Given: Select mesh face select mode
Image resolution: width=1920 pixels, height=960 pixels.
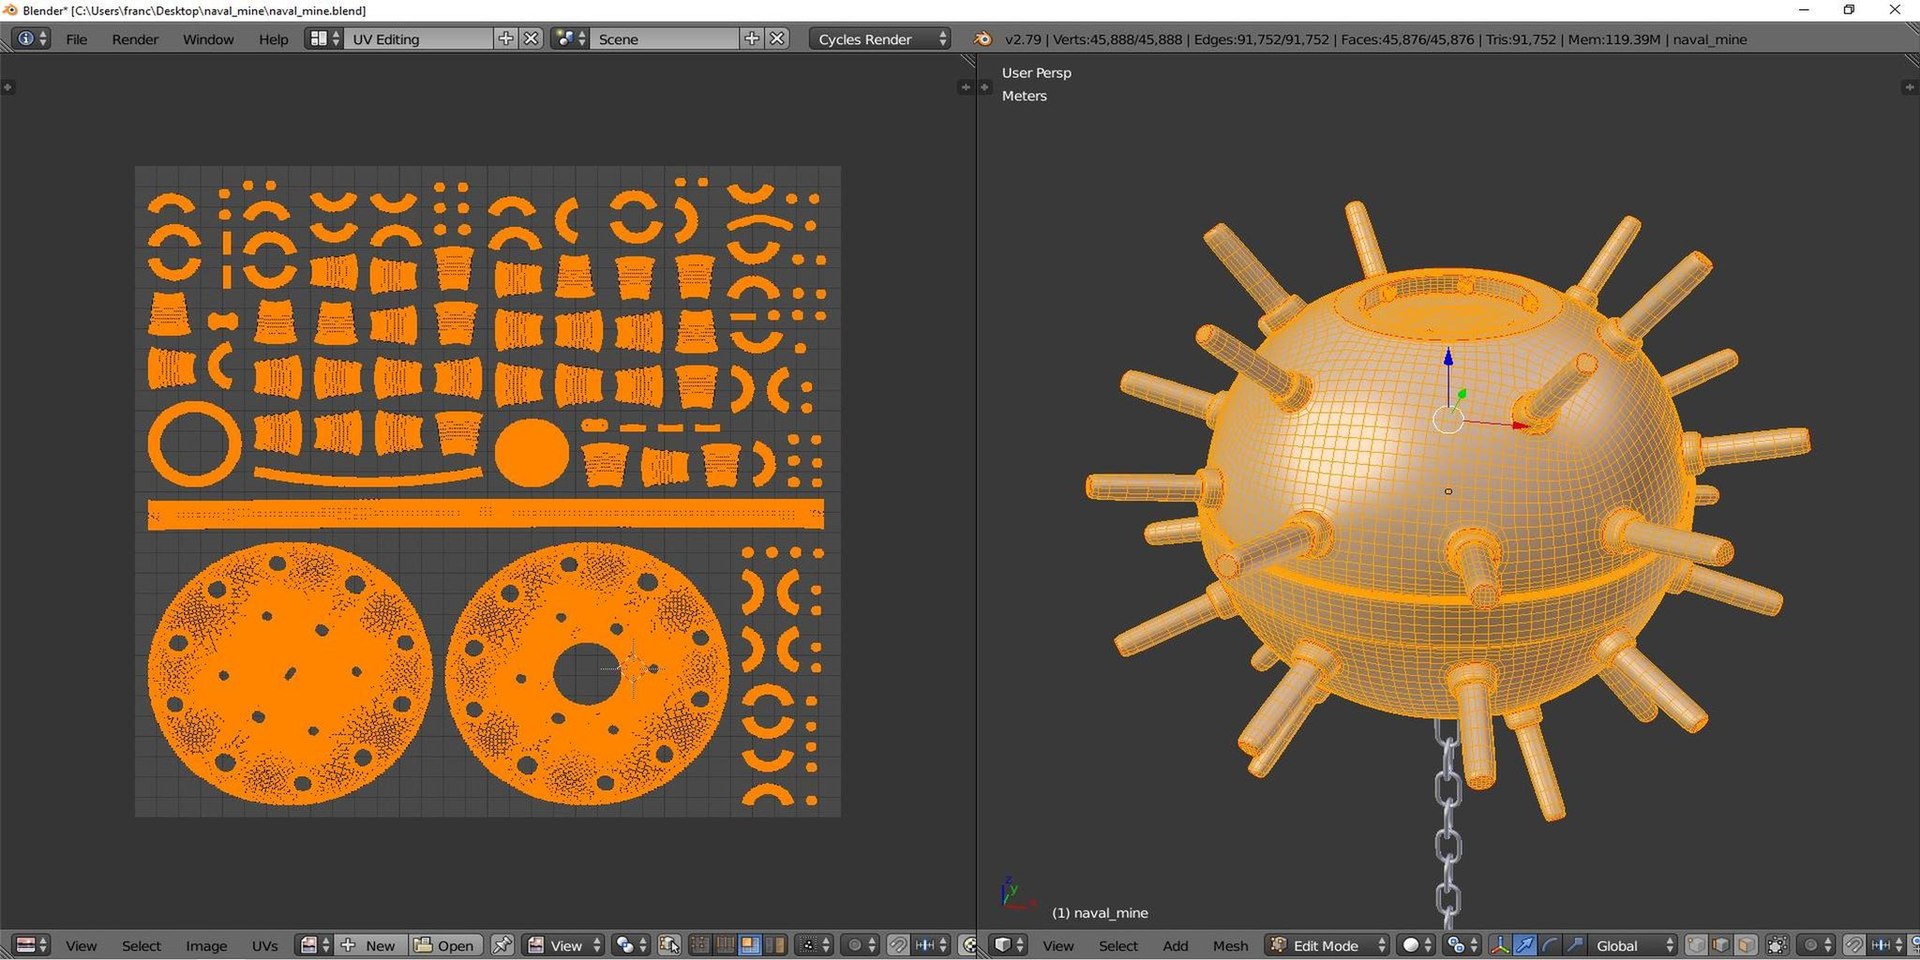Looking at the screenshot, I should click(1746, 945).
